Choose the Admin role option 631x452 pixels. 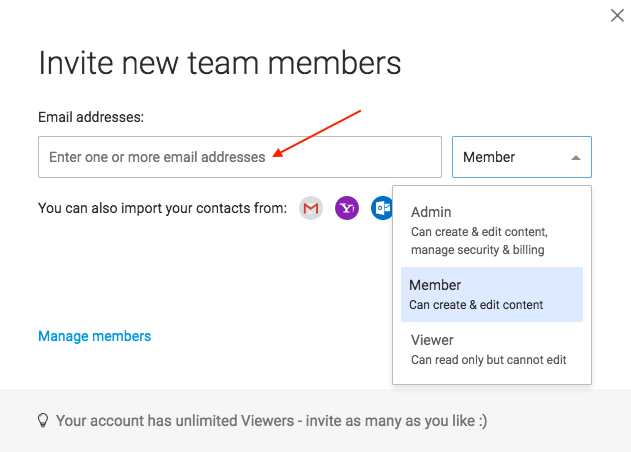pos(492,231)
